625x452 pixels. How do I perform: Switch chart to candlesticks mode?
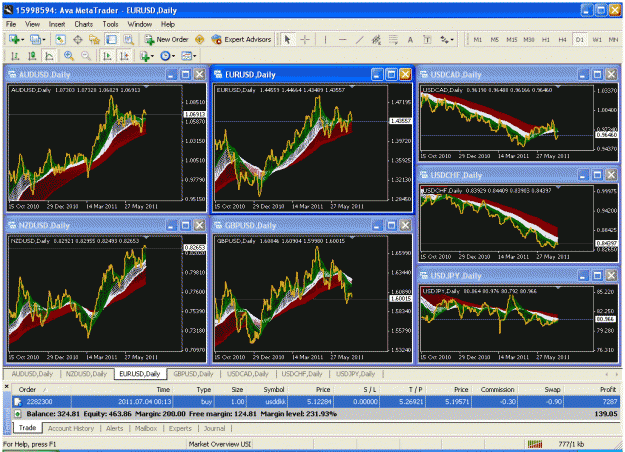click(32, 56)
